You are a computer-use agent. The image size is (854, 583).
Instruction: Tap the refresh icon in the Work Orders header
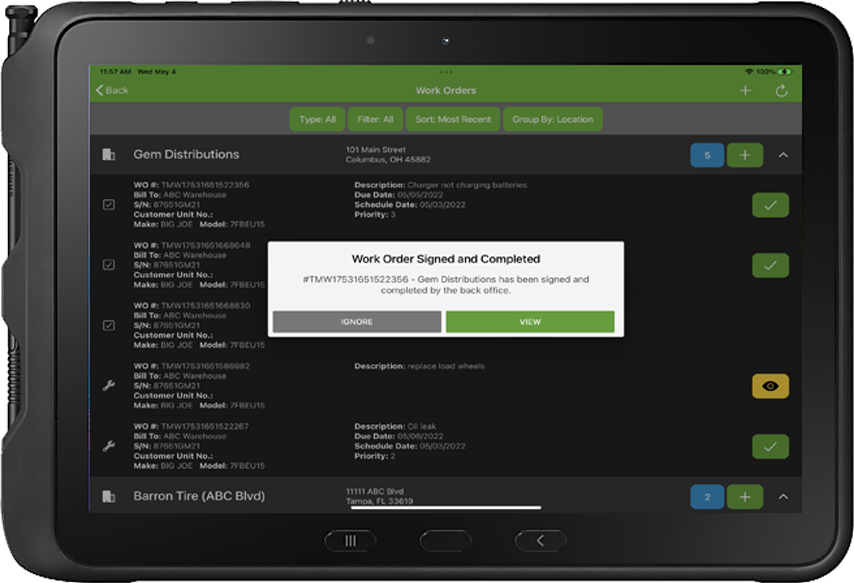coord(781,90)
